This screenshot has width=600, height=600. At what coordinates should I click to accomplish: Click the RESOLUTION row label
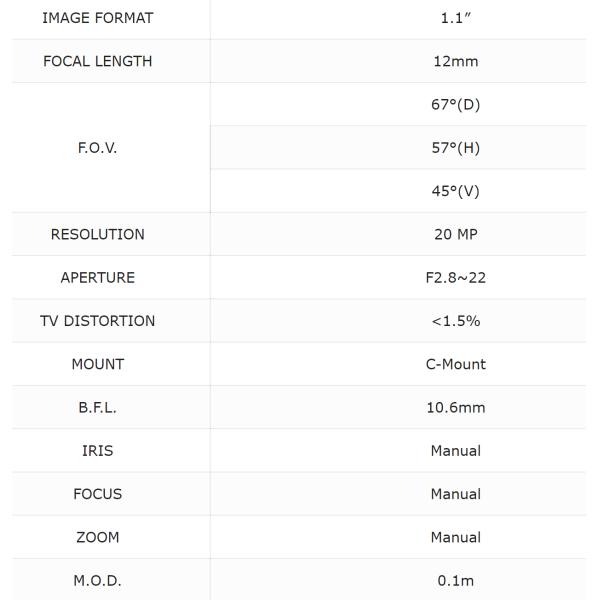coord(98,234)
